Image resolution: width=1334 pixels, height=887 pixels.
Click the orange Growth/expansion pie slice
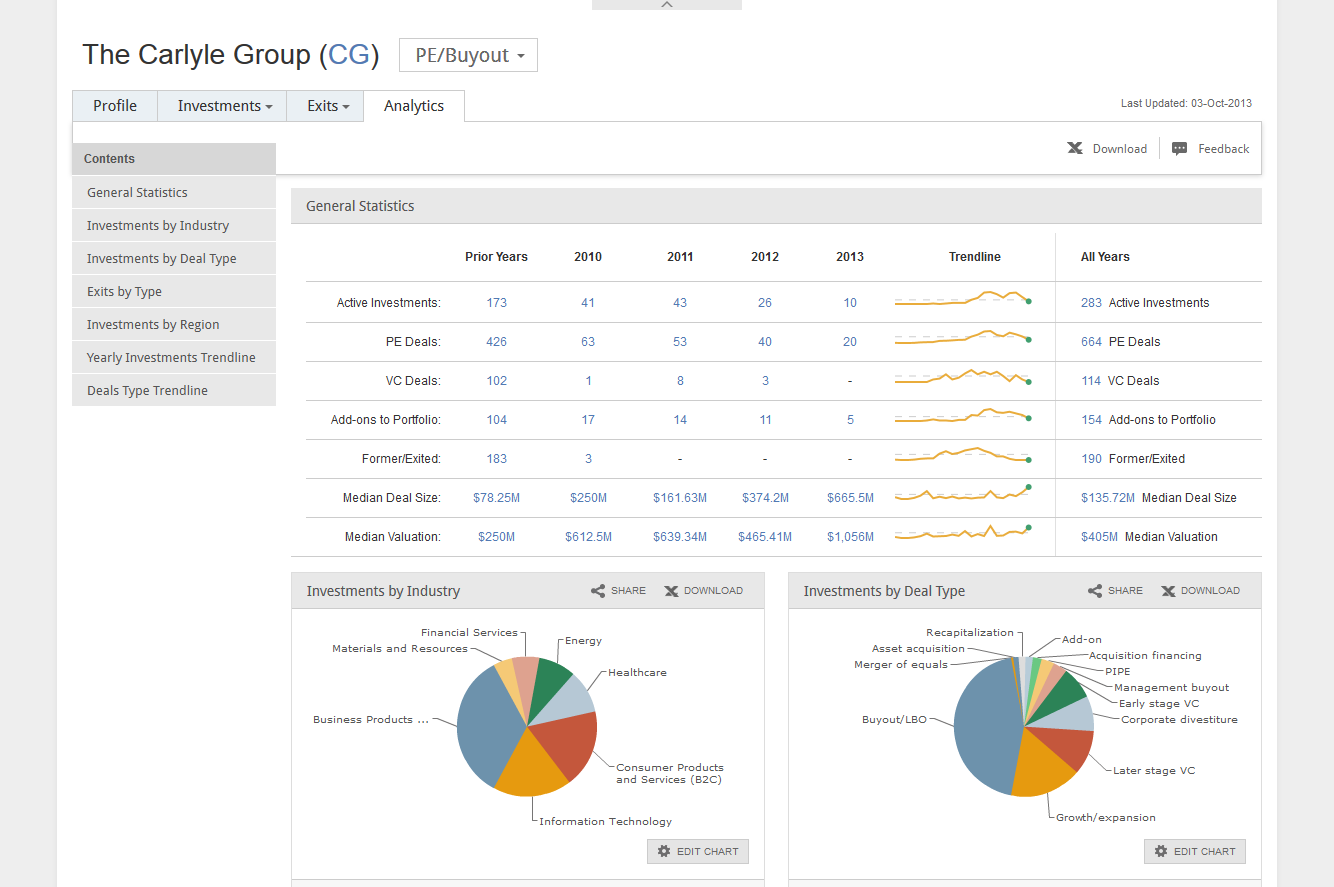point(1042,763)
